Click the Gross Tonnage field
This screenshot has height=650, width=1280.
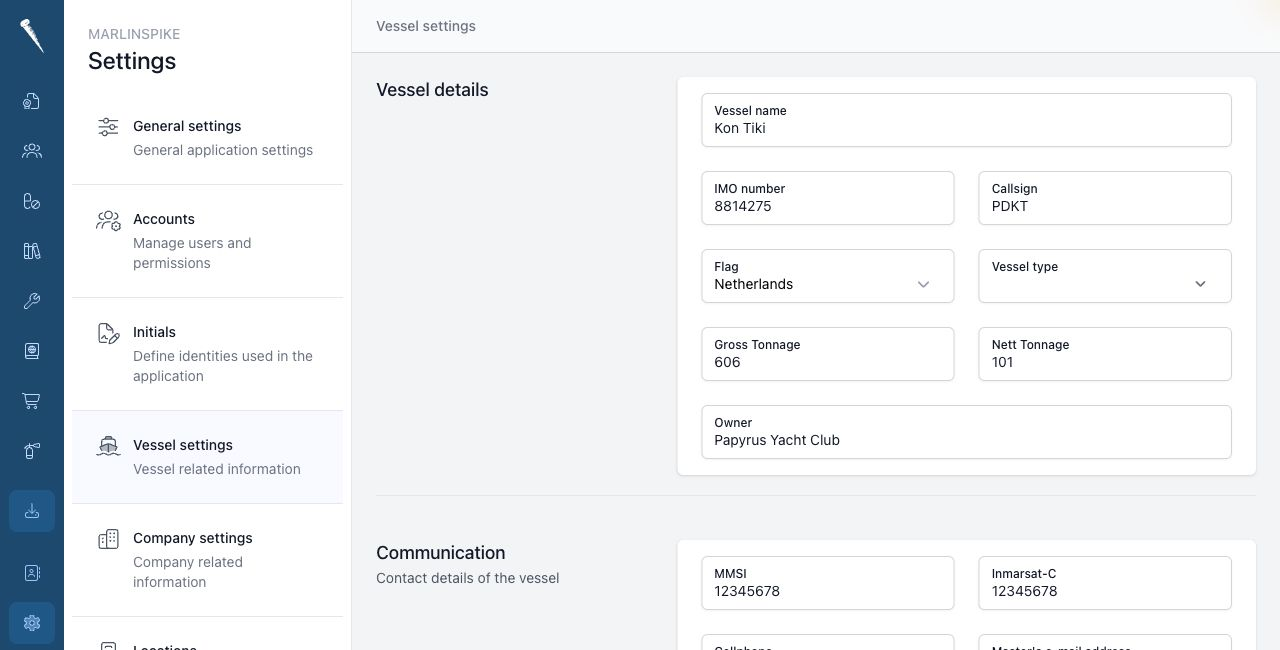click(x=827, y=354)
